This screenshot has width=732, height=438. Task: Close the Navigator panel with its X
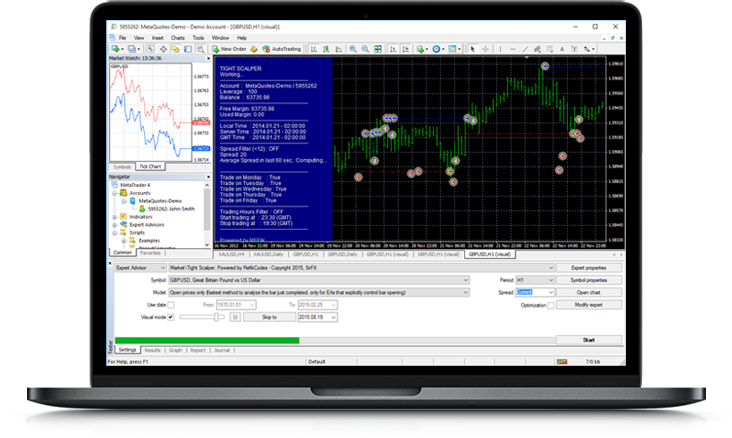(x=210, y=177)
